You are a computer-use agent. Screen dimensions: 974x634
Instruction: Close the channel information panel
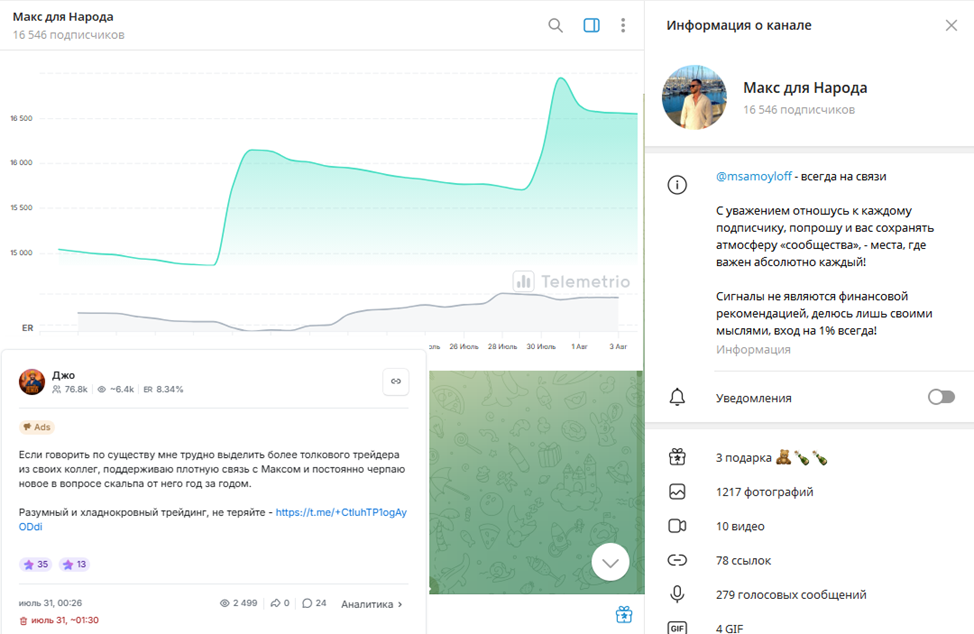[951, 26]
